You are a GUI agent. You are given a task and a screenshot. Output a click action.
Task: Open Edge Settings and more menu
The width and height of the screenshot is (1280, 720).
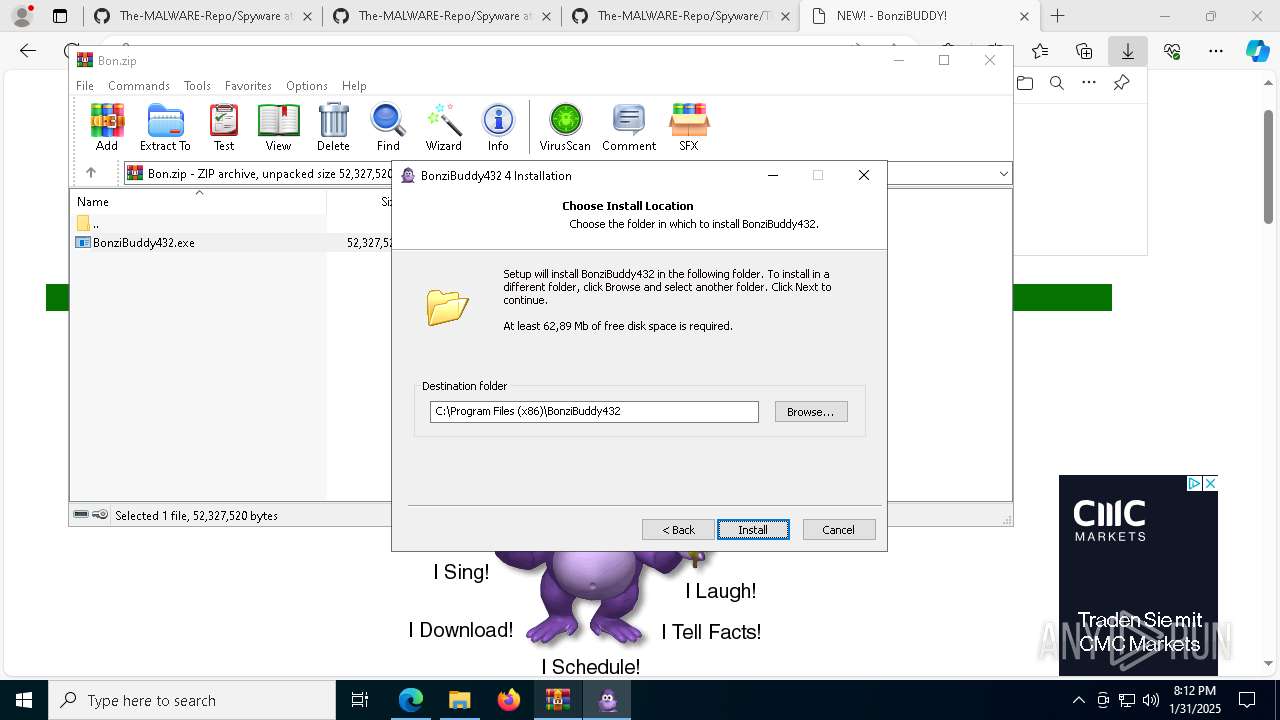tap(1216, 51)
